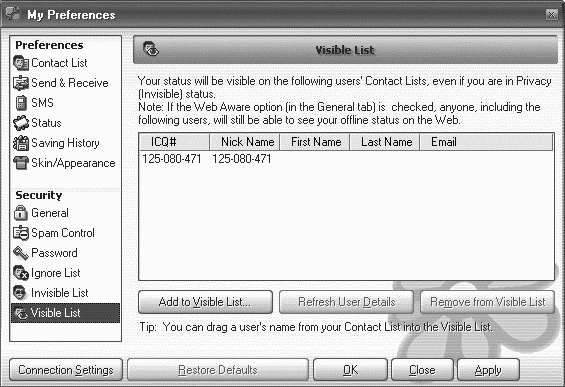Screen dimensions: 565x387
Task: Select the Status flower icon
Action: coord(21,123)
